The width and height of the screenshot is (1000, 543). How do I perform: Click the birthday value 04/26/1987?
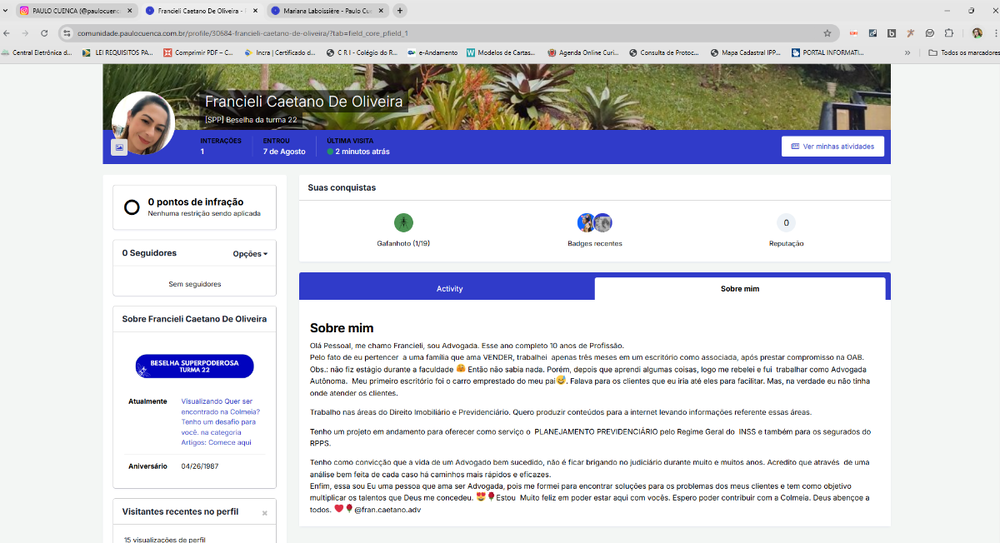[200, 466]
